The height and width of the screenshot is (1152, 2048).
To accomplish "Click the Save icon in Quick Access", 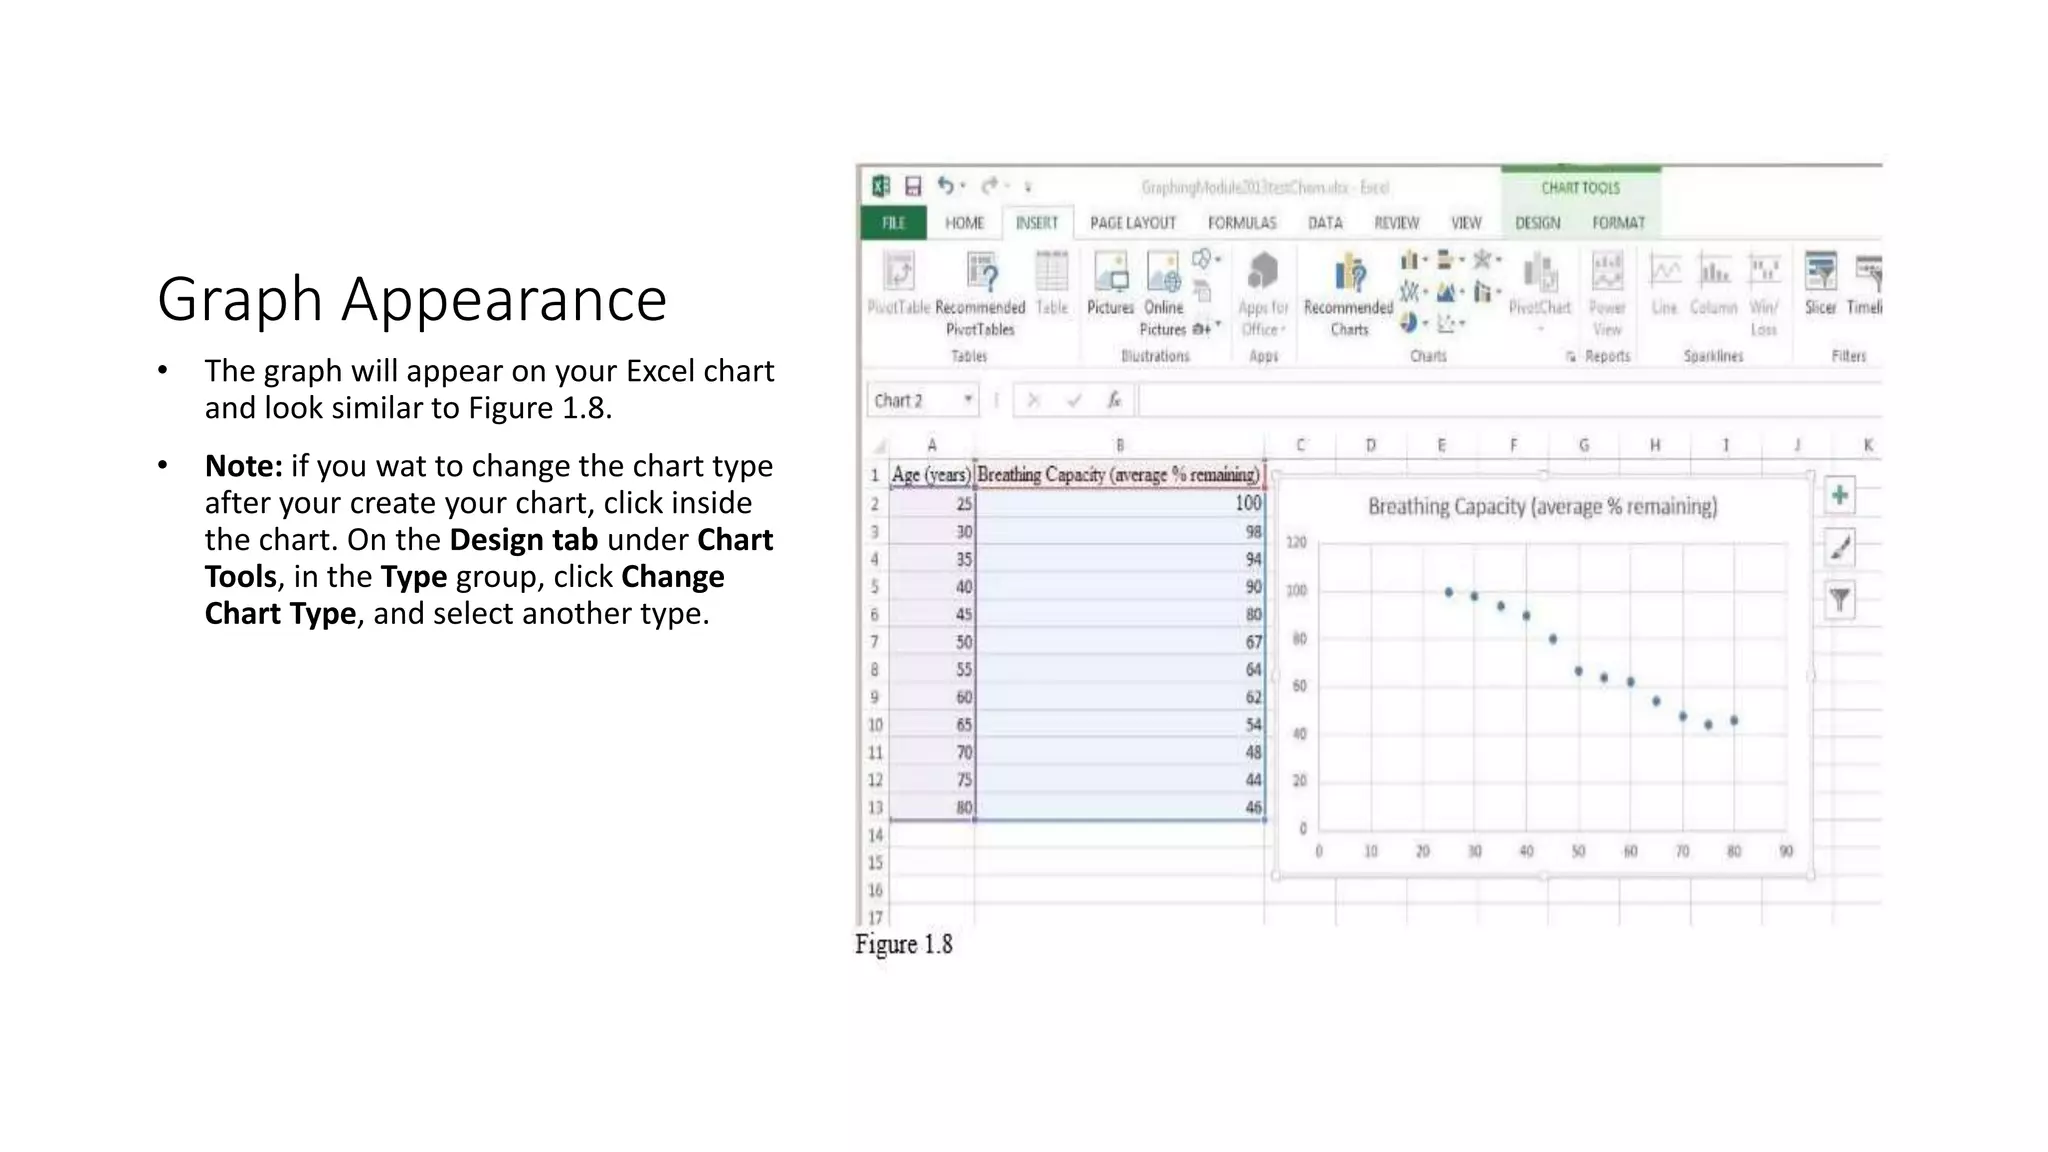I will click(913, 186).
